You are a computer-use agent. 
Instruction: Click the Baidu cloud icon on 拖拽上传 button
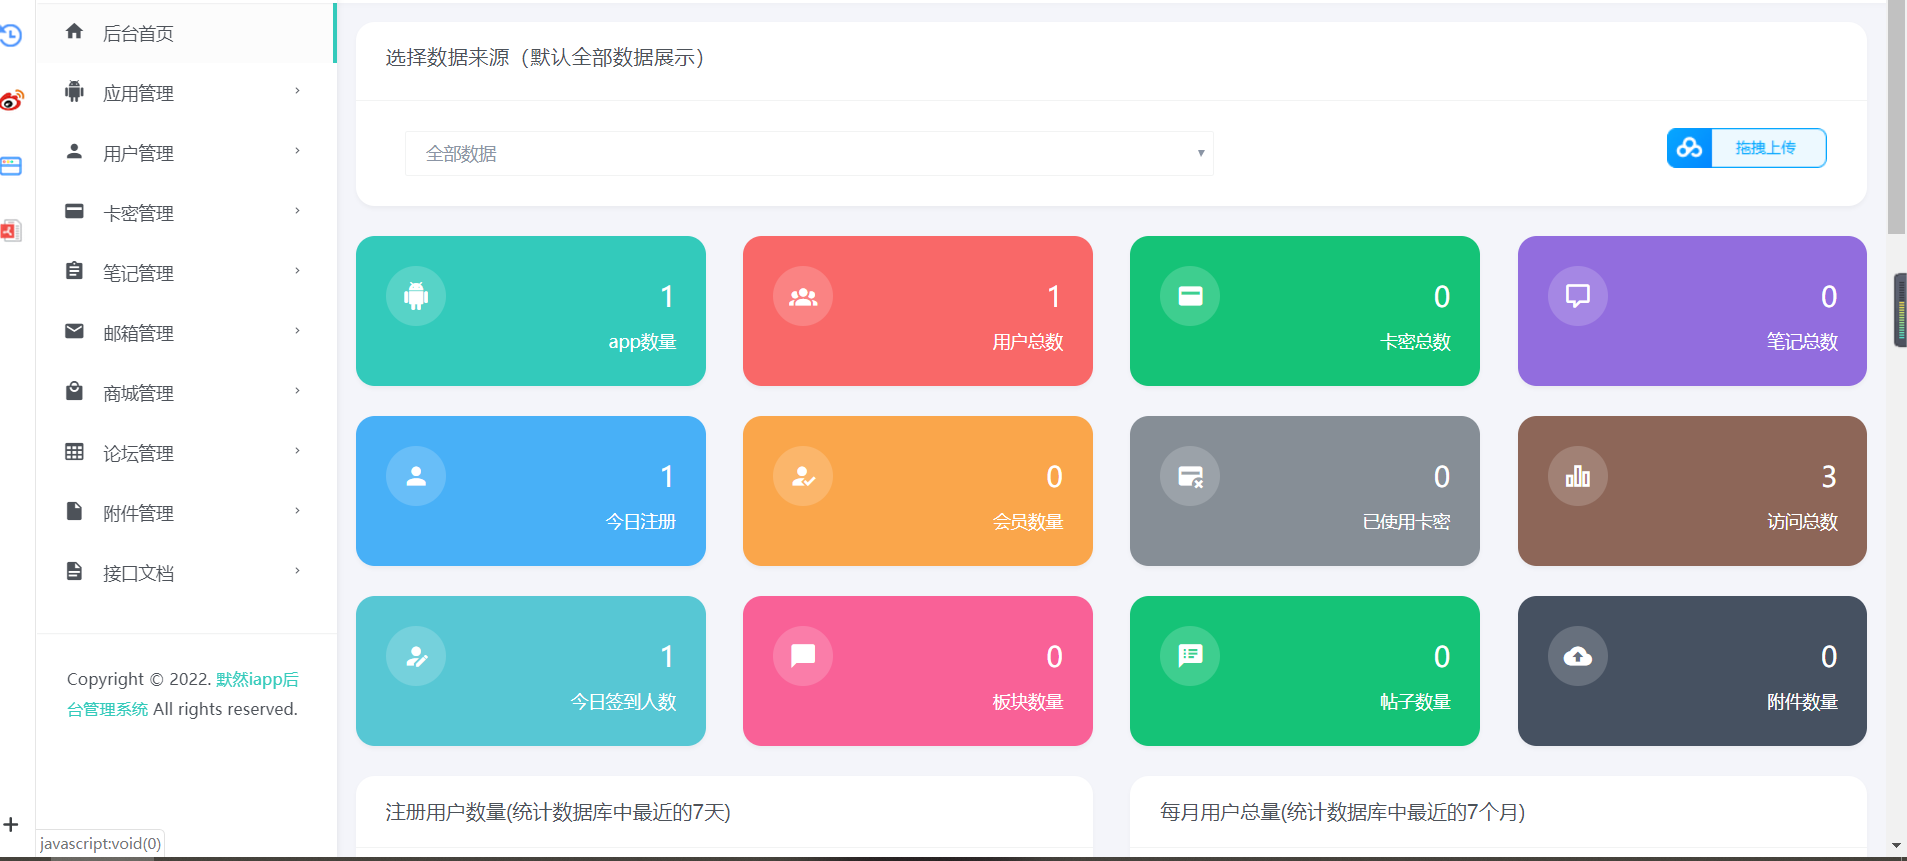point(1690,148)
